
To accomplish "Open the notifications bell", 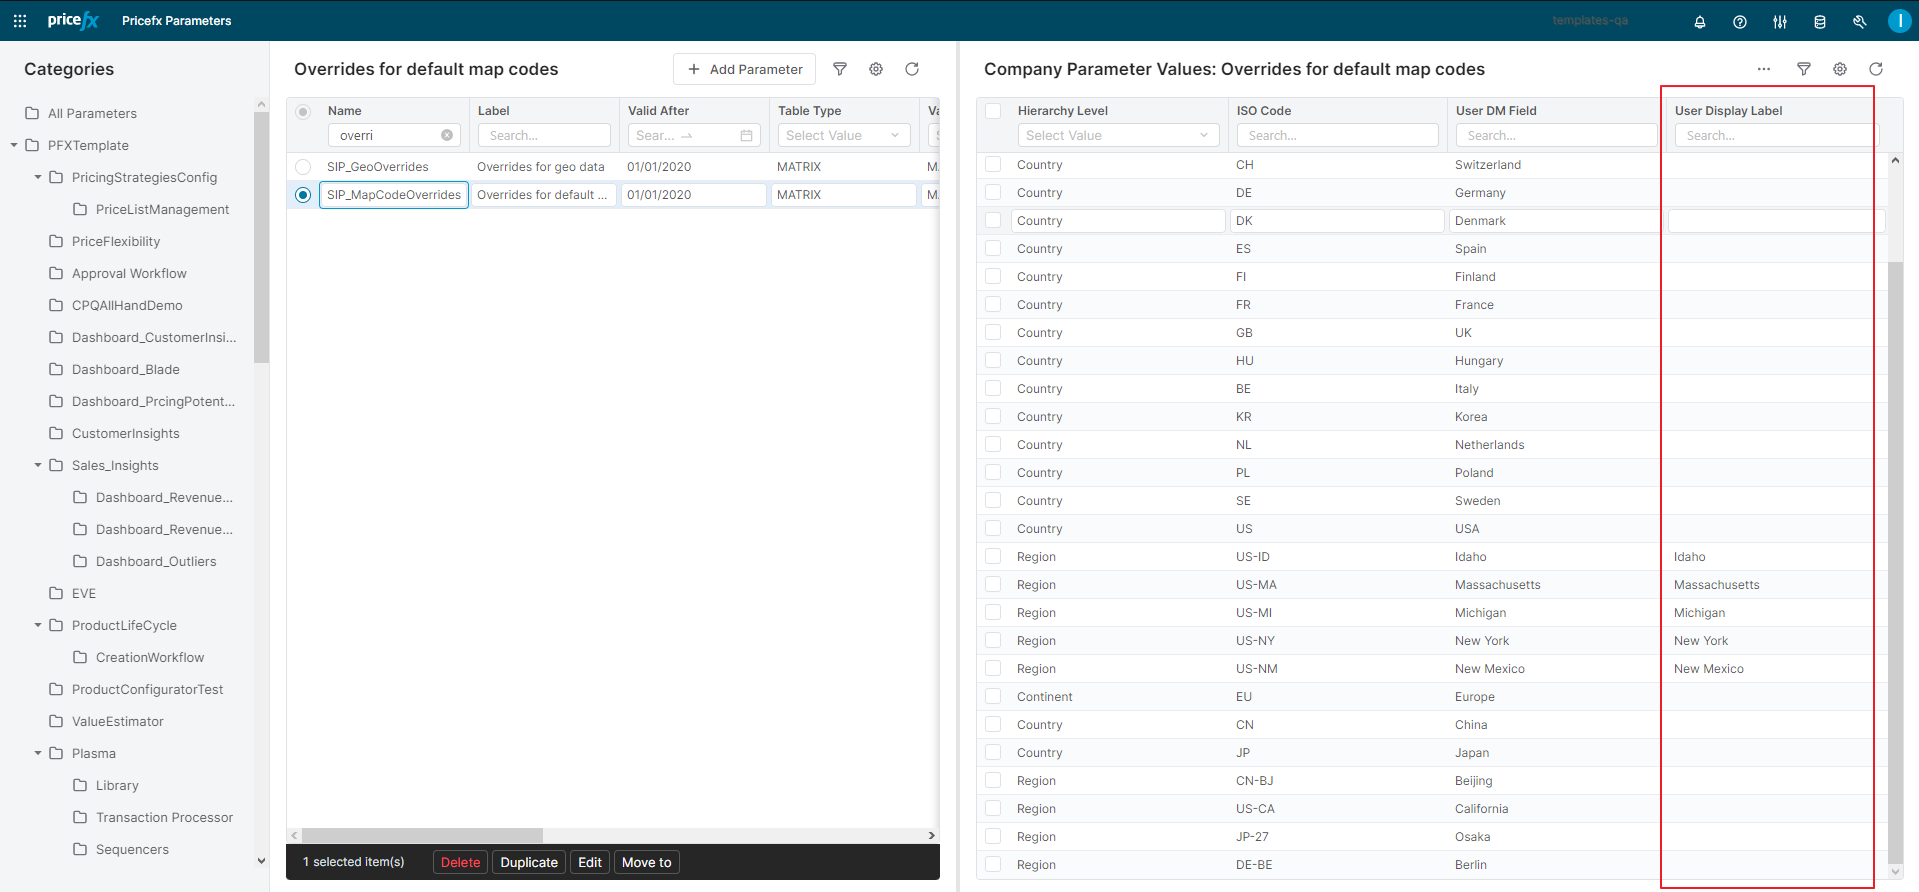I will pyautogui.click(x=1699, y=22).
